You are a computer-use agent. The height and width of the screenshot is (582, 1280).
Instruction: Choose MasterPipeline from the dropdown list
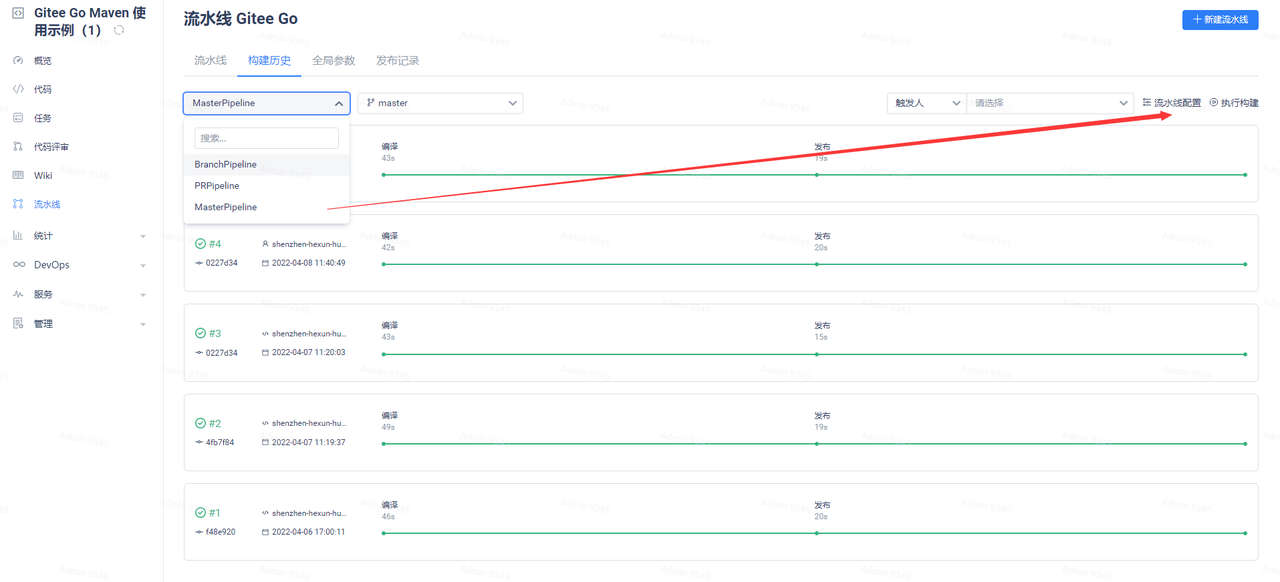pos(266,207)
